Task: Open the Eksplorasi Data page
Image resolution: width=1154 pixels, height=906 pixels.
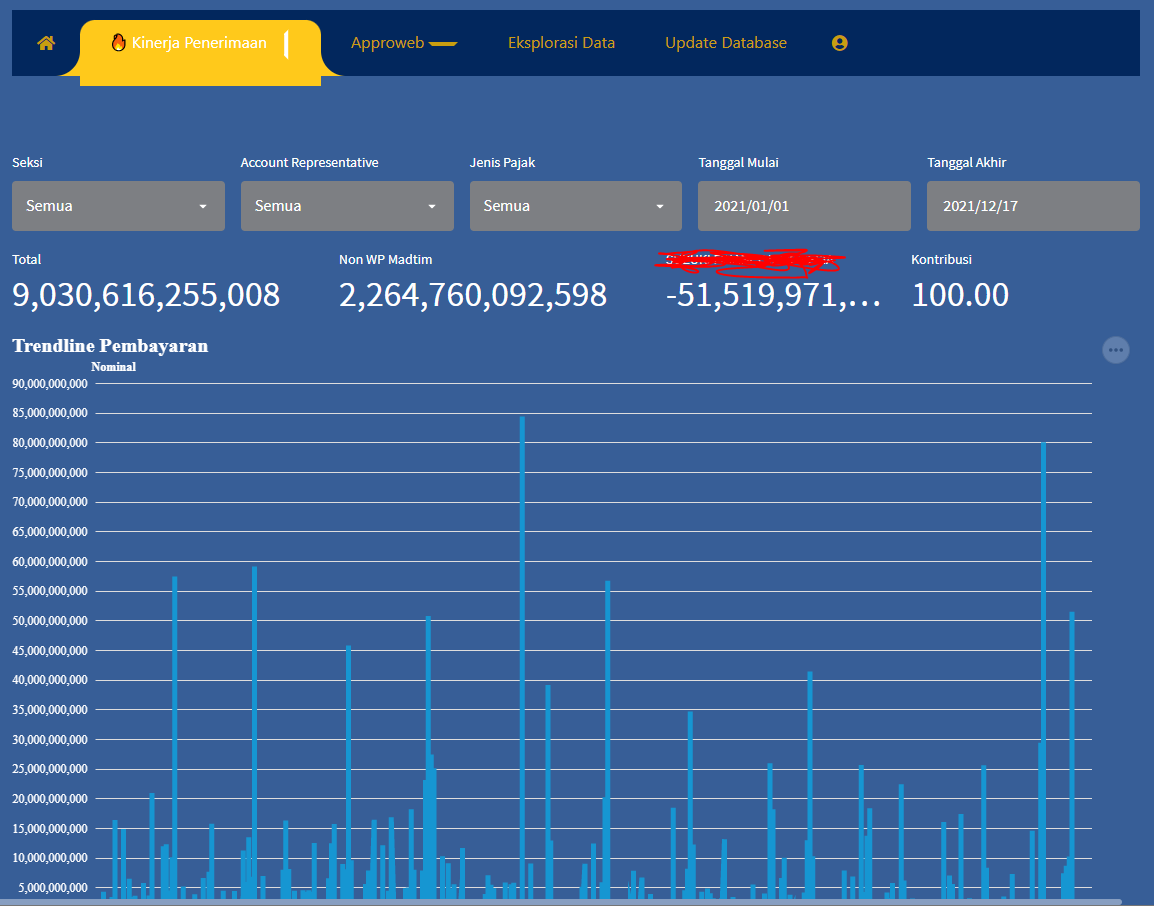Action: (562, 43)
